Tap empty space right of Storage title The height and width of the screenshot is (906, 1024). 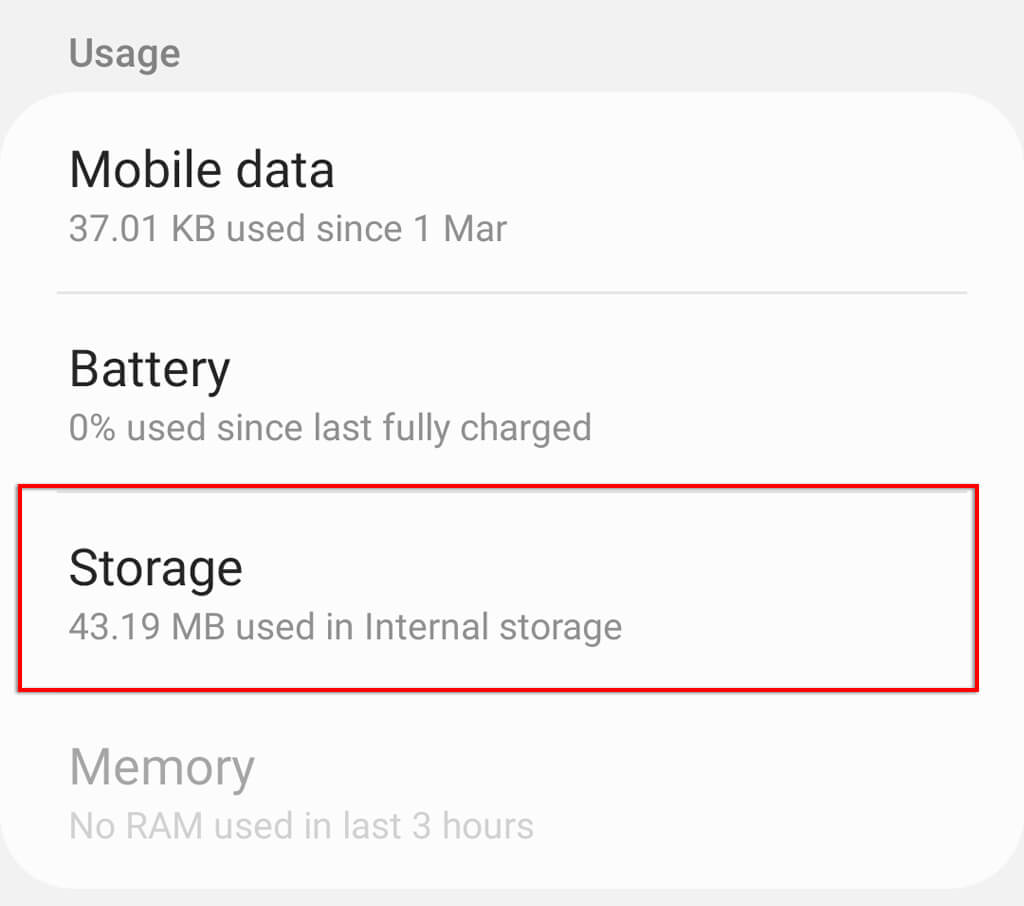[650, 568]
